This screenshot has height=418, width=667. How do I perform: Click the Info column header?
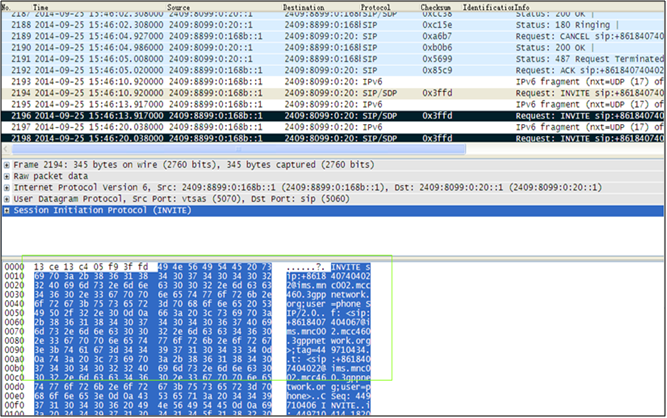(x=522, y=7)
